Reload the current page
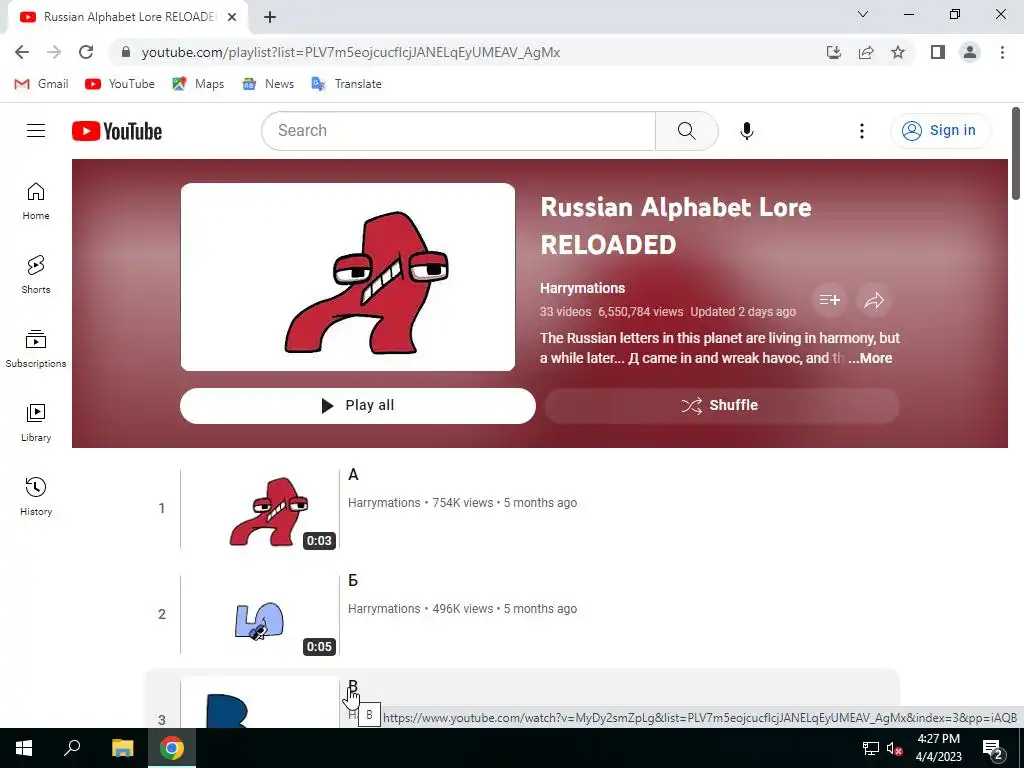Image resolution: width=1024 pixels, height=768 pixels. pos(86,52)
